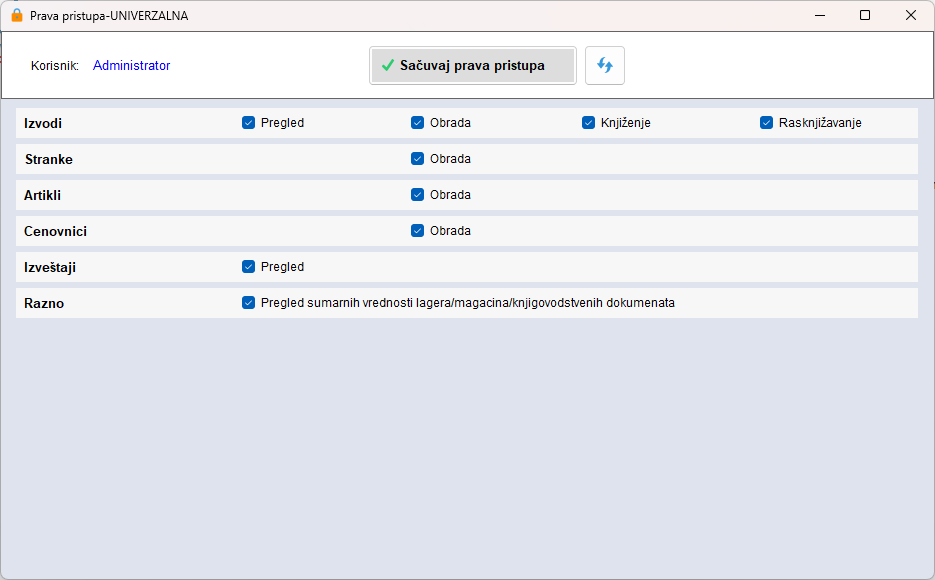Uncheck Obrada in the Stranke row
The height and width of the screenshot is (580, 935).
pos(417,159)
